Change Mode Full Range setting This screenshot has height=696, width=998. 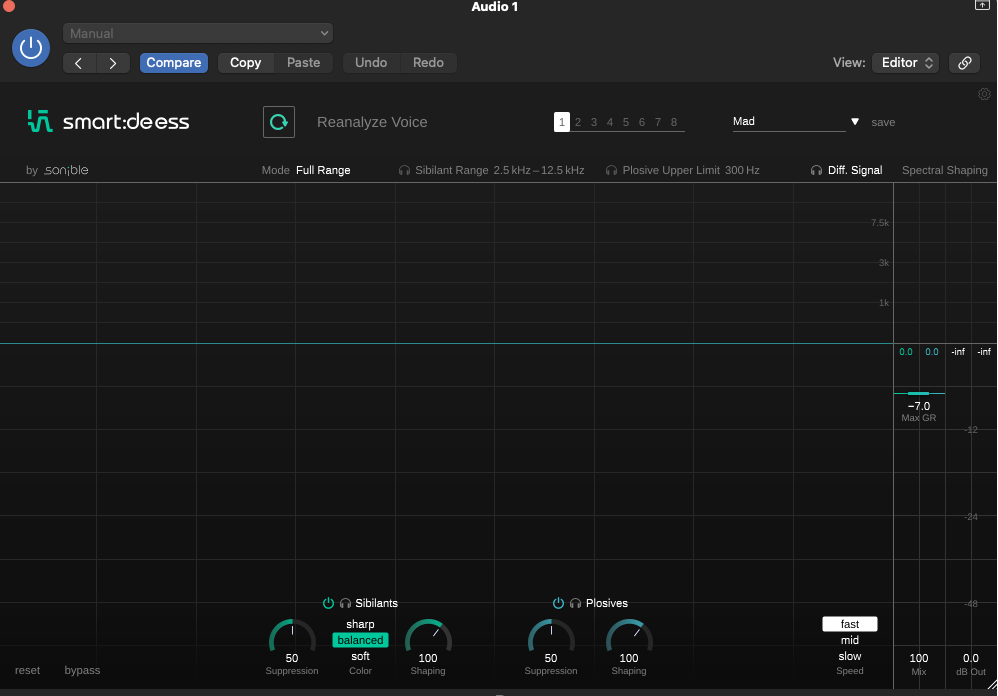coord(323,171)
